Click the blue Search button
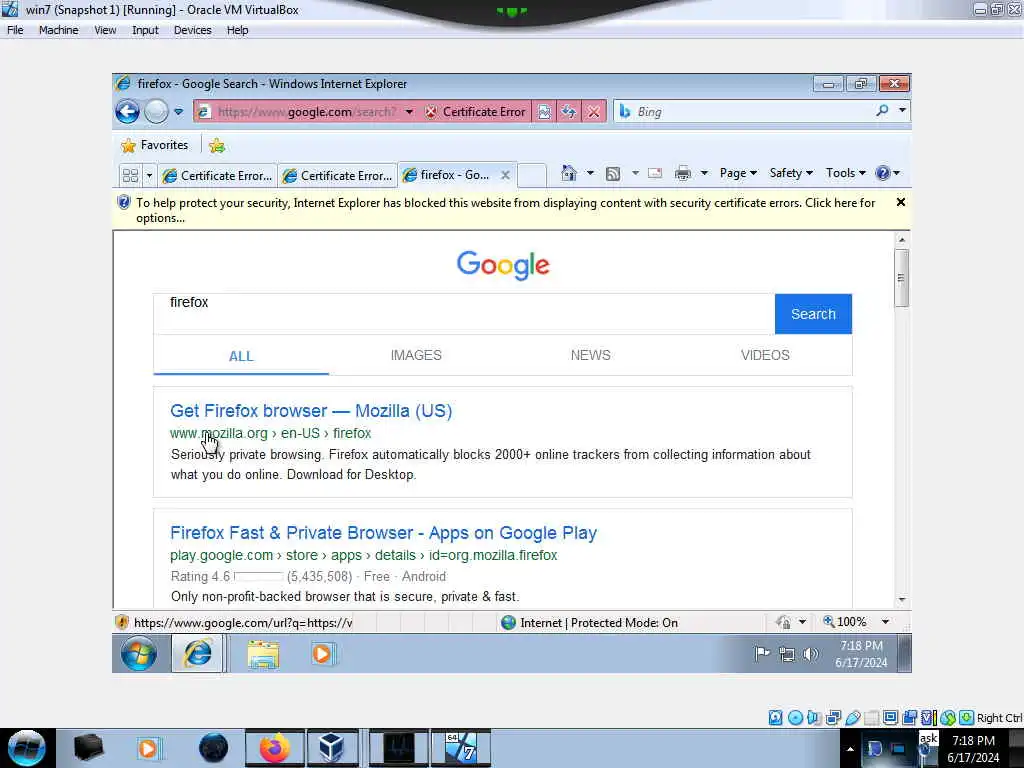The height and width of the screenshot is (768, 1024). point(813,314)
